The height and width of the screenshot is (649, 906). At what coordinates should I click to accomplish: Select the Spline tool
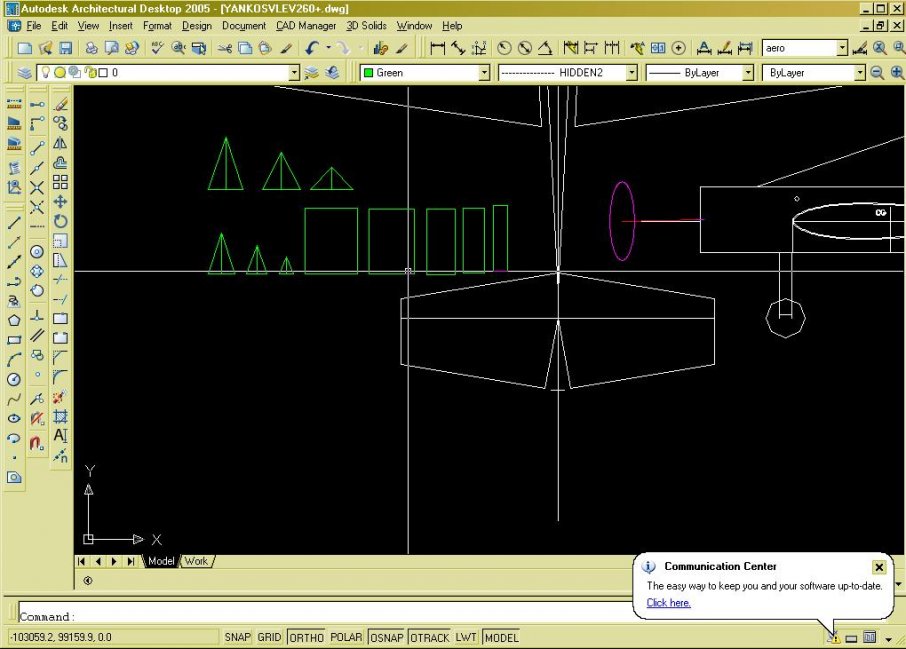pyautogui.click(x=14, y=399)
